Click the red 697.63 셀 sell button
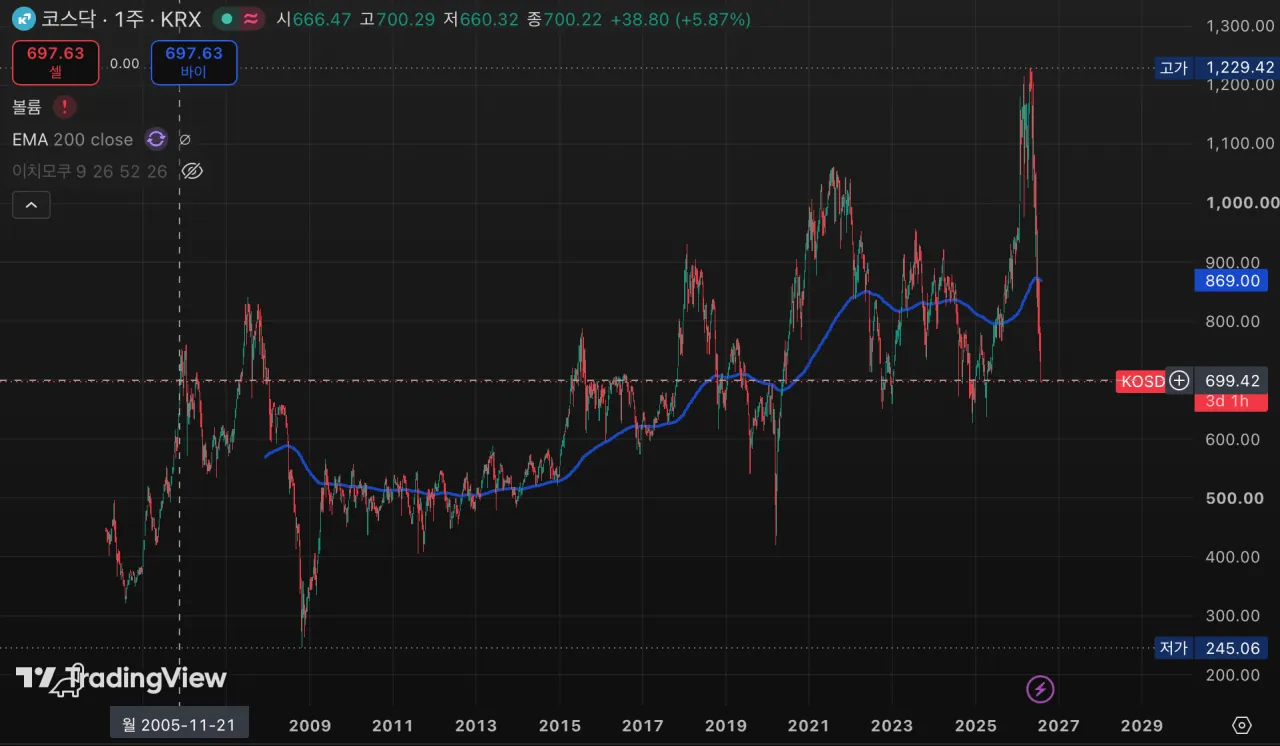This screenshot has width=1280, height=746. [56, 62]
